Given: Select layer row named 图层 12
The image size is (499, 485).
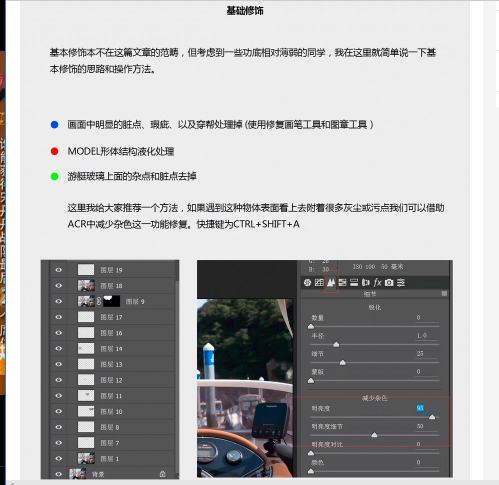Looking at the screenshot, I should pos(112,380).
